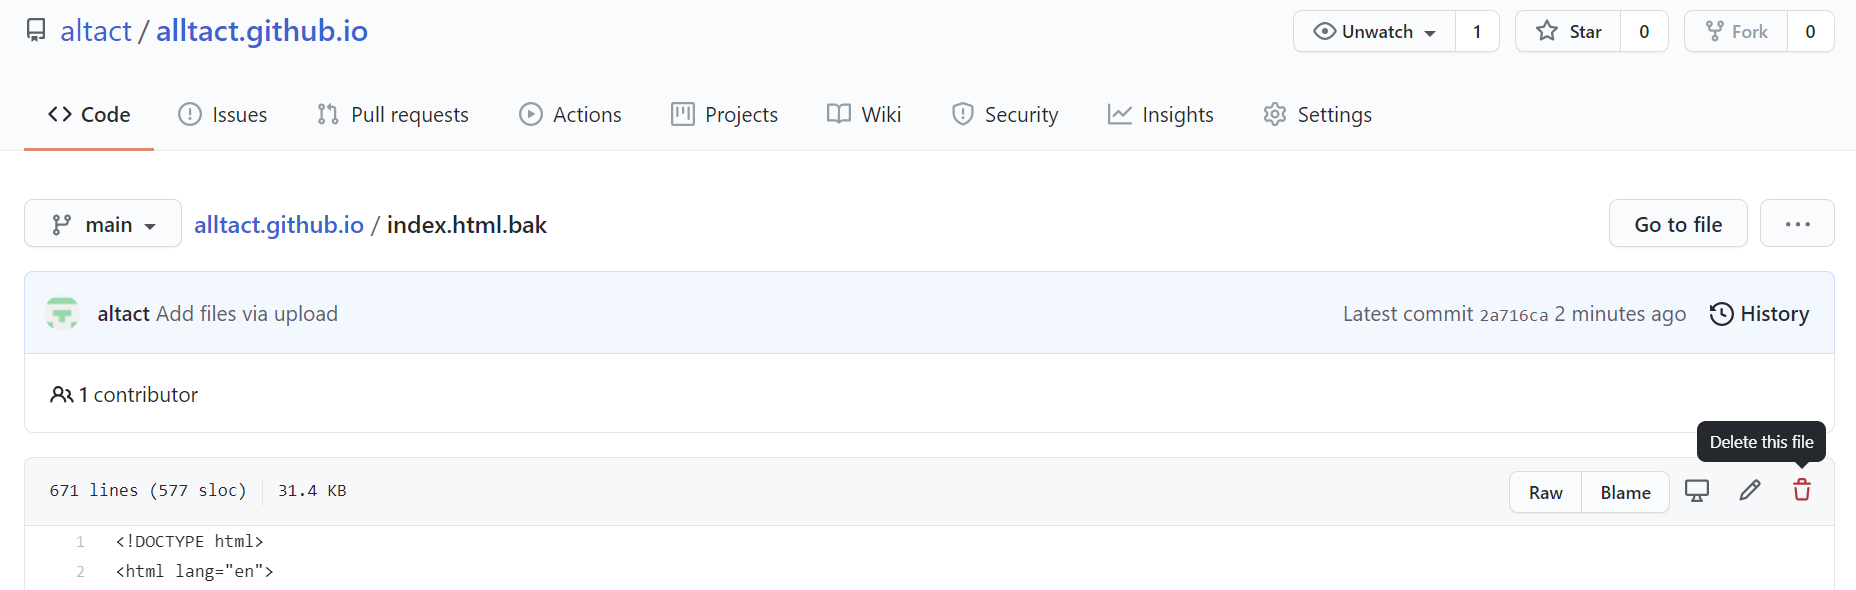Open the altact commit author link
The width and height of the screenshot is (1856, 590).
(123, 313)
